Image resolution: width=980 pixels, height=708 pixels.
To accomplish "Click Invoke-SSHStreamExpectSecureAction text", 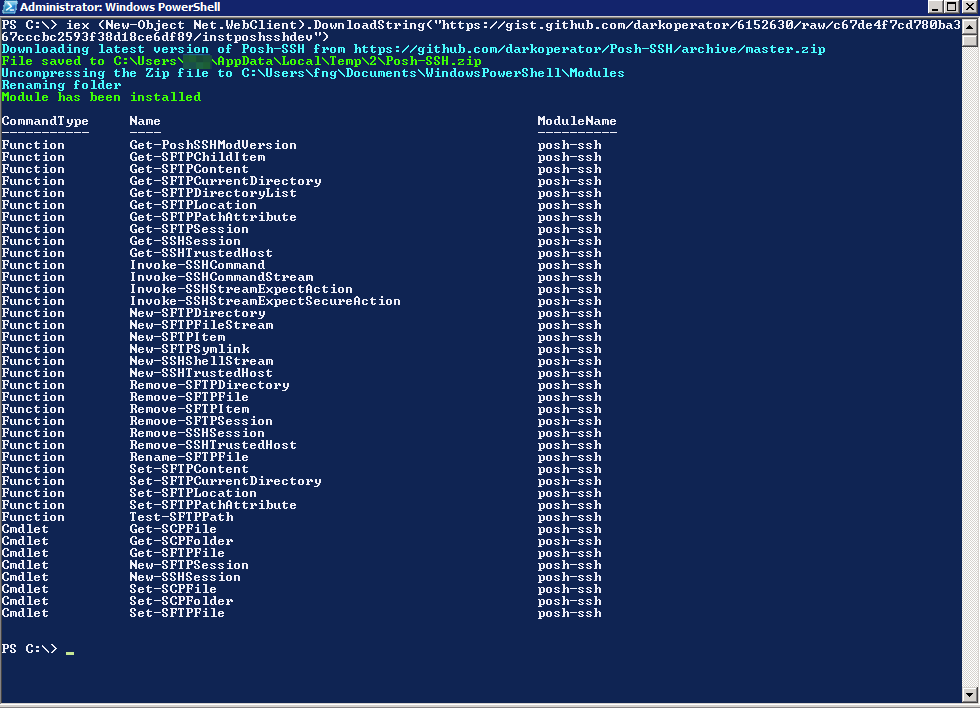I will coord(265,301).
